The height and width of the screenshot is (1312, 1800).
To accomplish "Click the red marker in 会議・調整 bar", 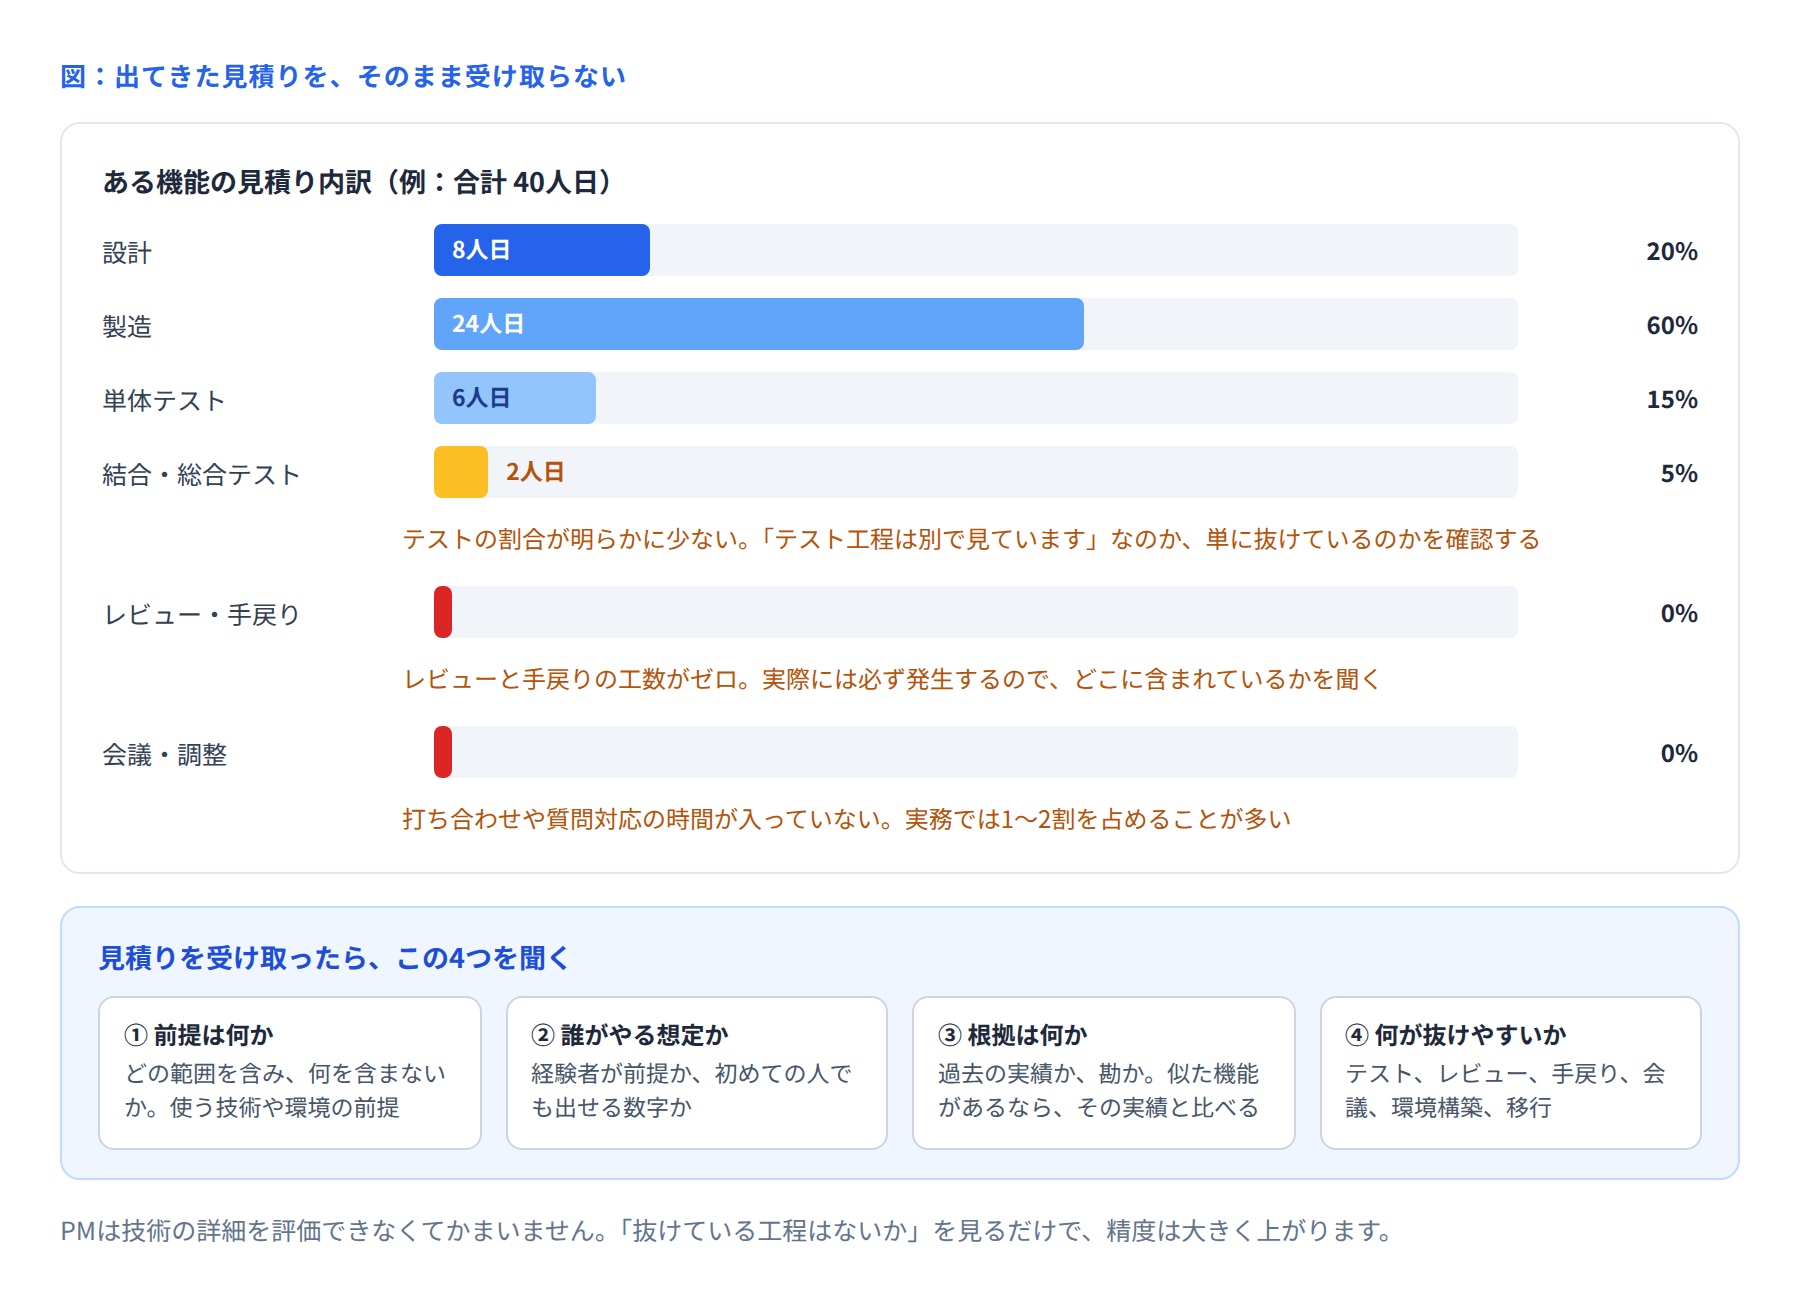I will [x=443, y=752].
